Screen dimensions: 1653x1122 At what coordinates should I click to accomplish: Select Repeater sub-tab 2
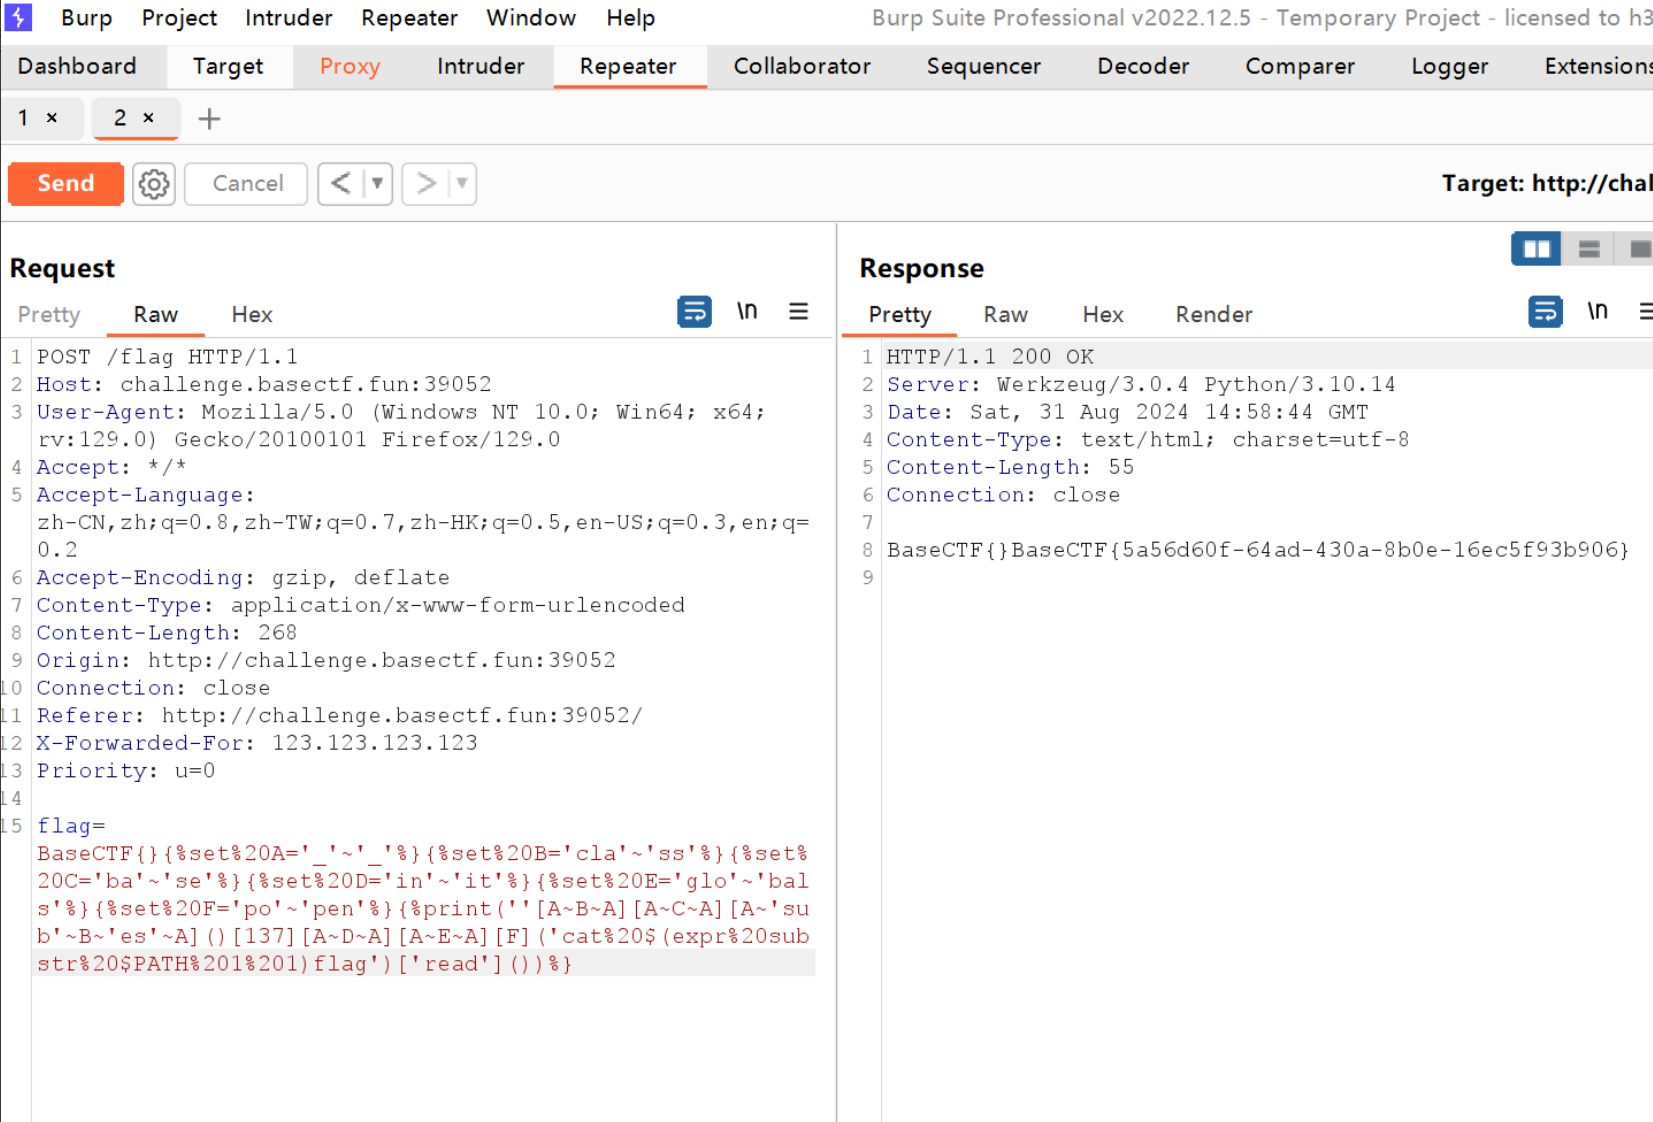(120, 118)
